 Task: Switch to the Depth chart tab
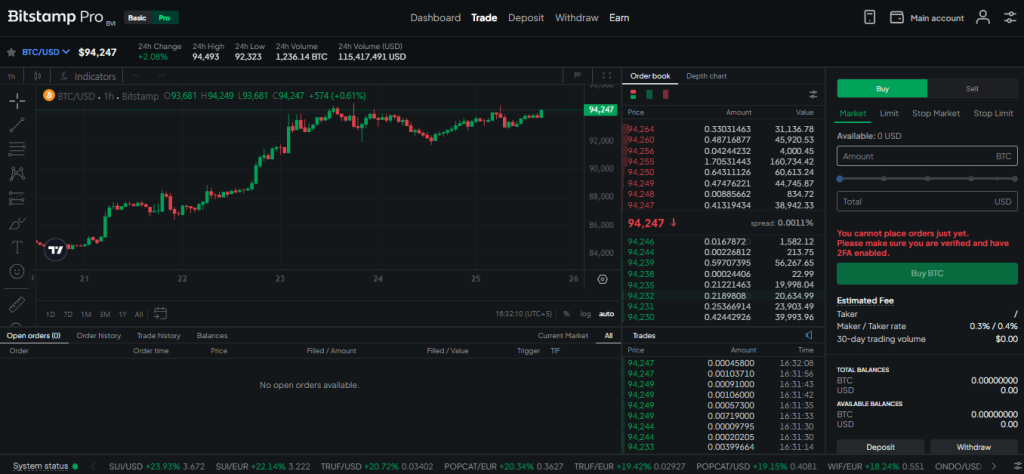pyautogui.click(x=706, y=76)
